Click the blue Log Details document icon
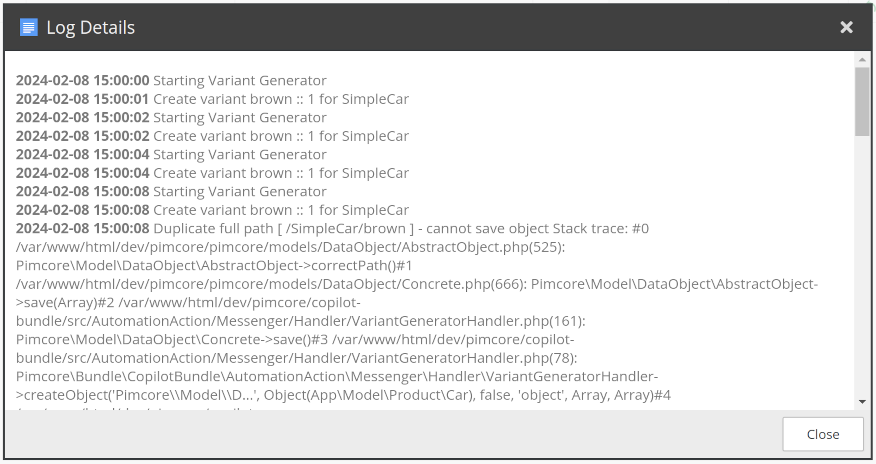This screenshot has height=464, width=876. (x=28, y=27)
